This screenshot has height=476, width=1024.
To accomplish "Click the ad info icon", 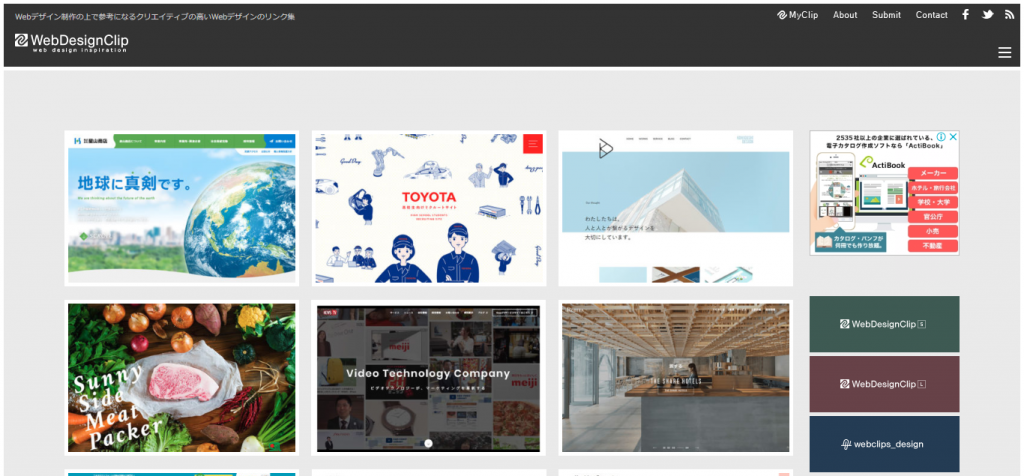I will [941, 137].
